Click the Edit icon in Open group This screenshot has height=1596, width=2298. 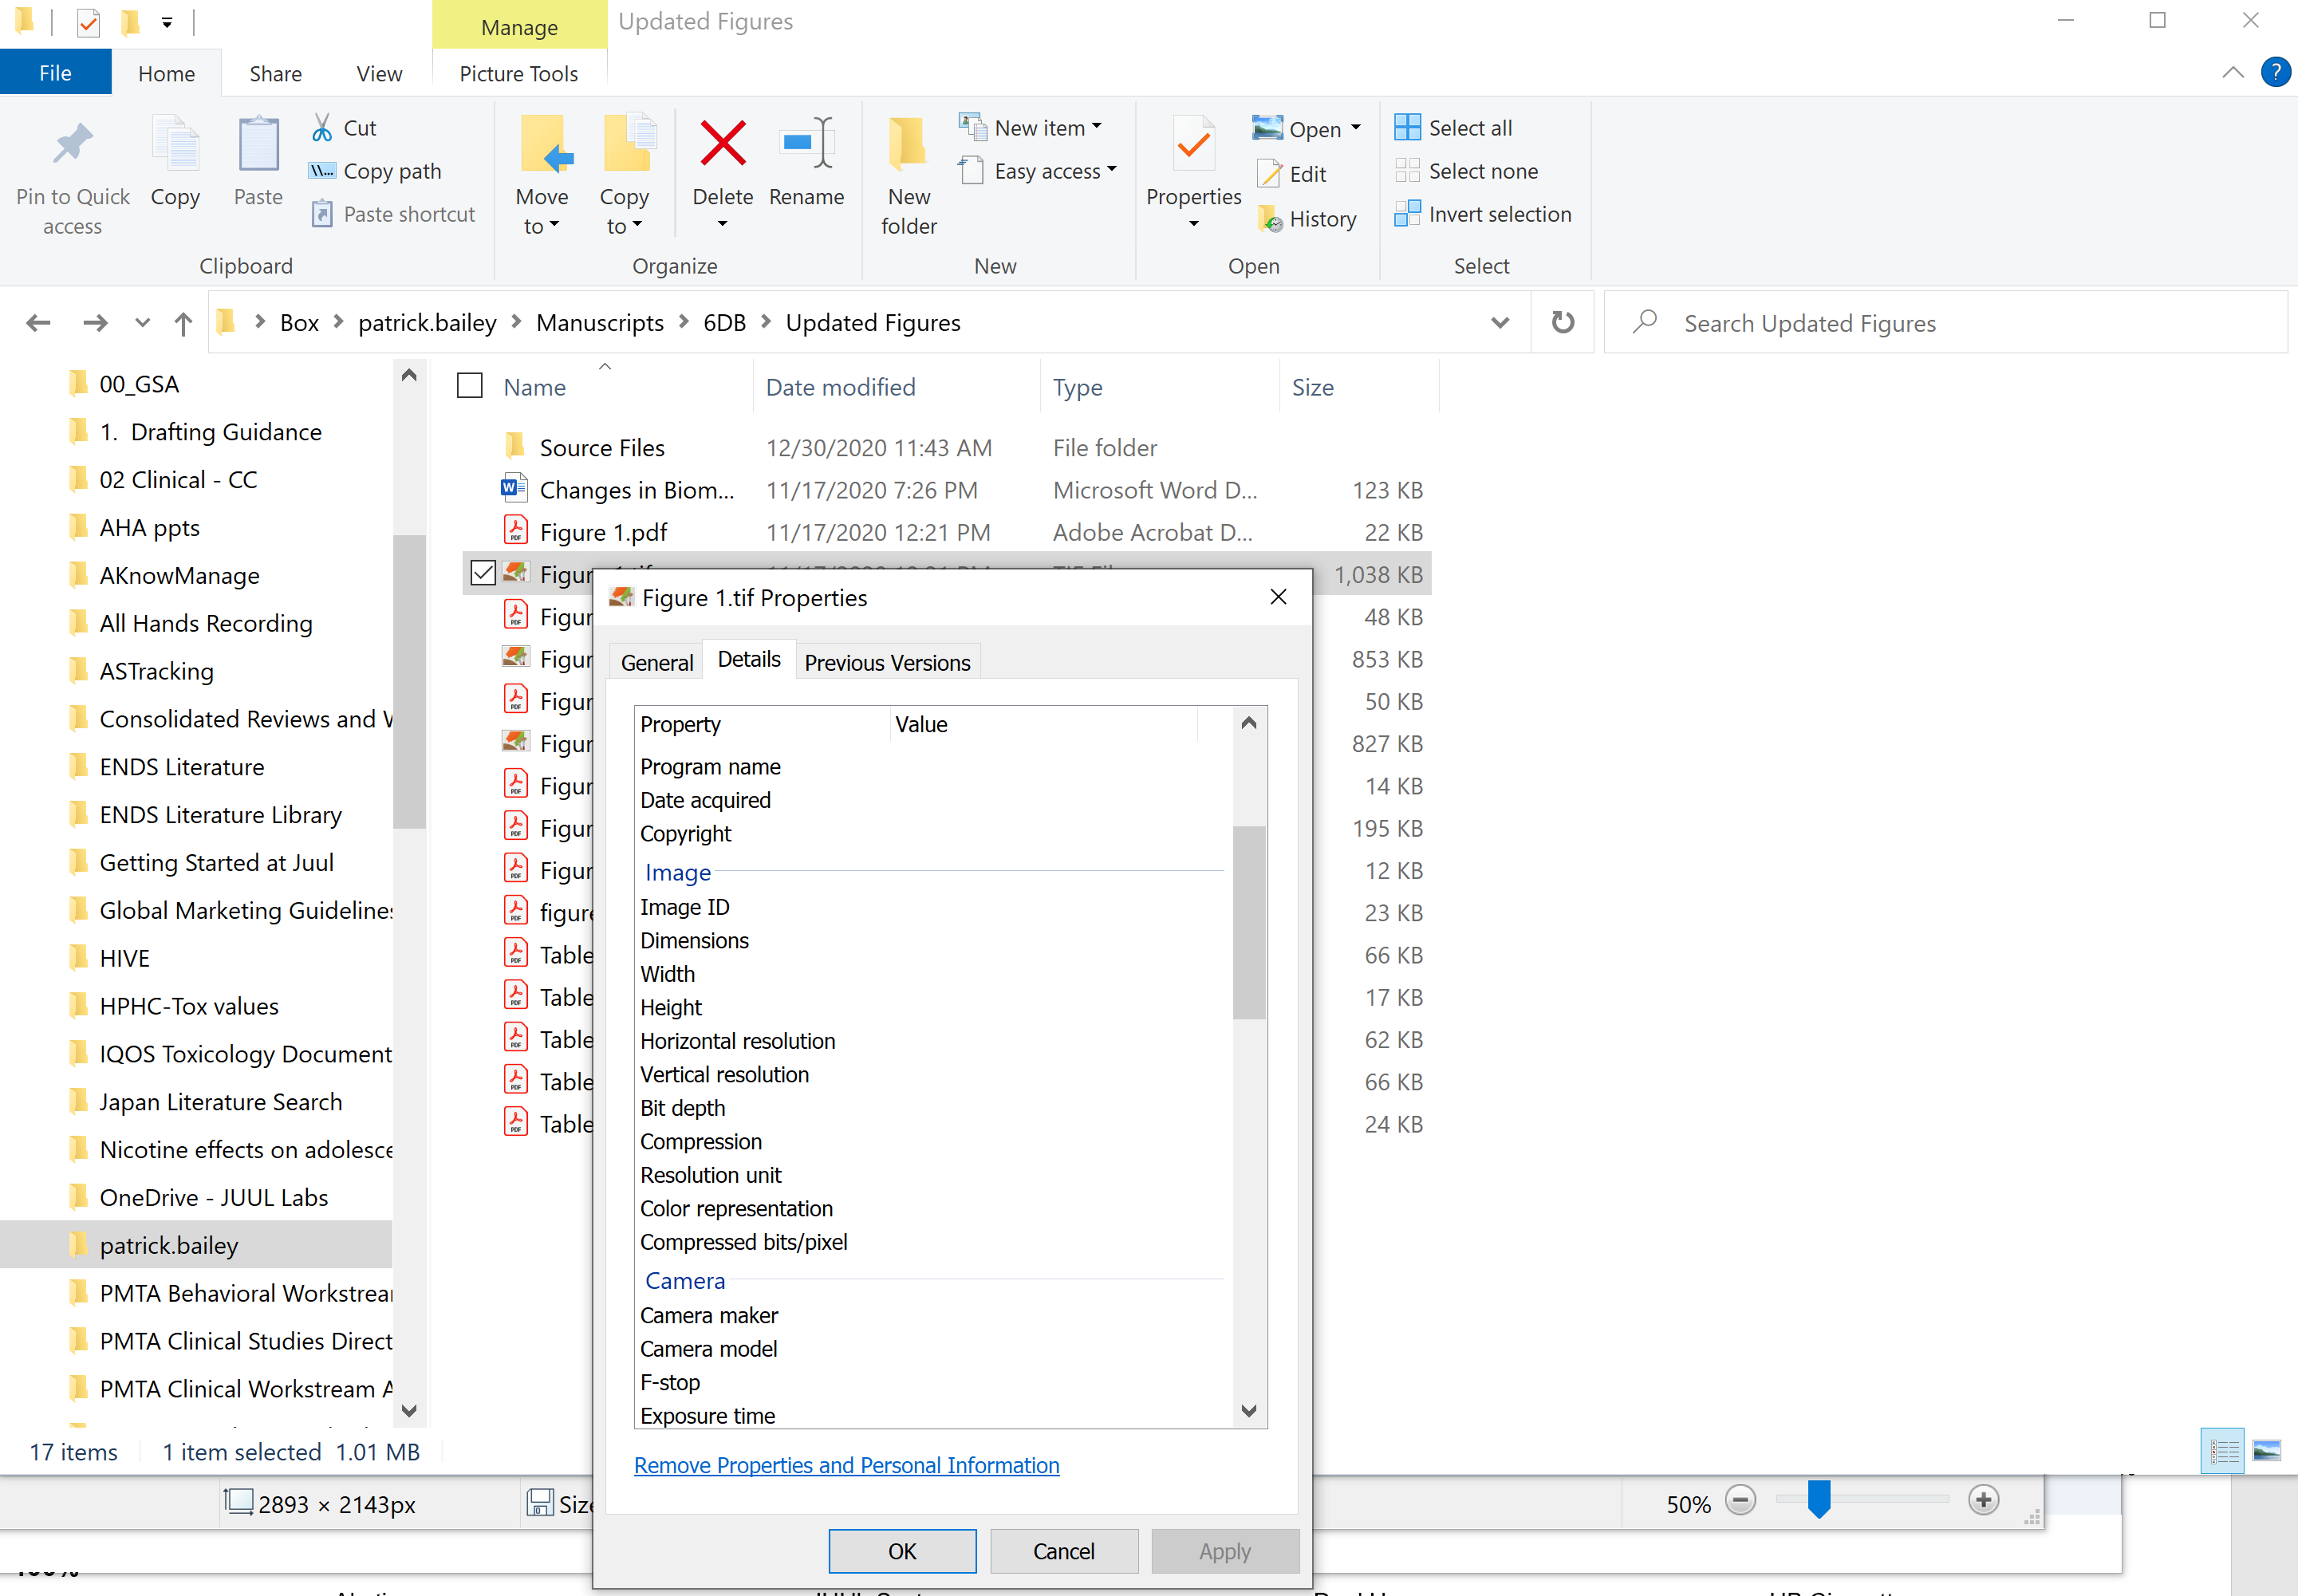pos(1269,174)
